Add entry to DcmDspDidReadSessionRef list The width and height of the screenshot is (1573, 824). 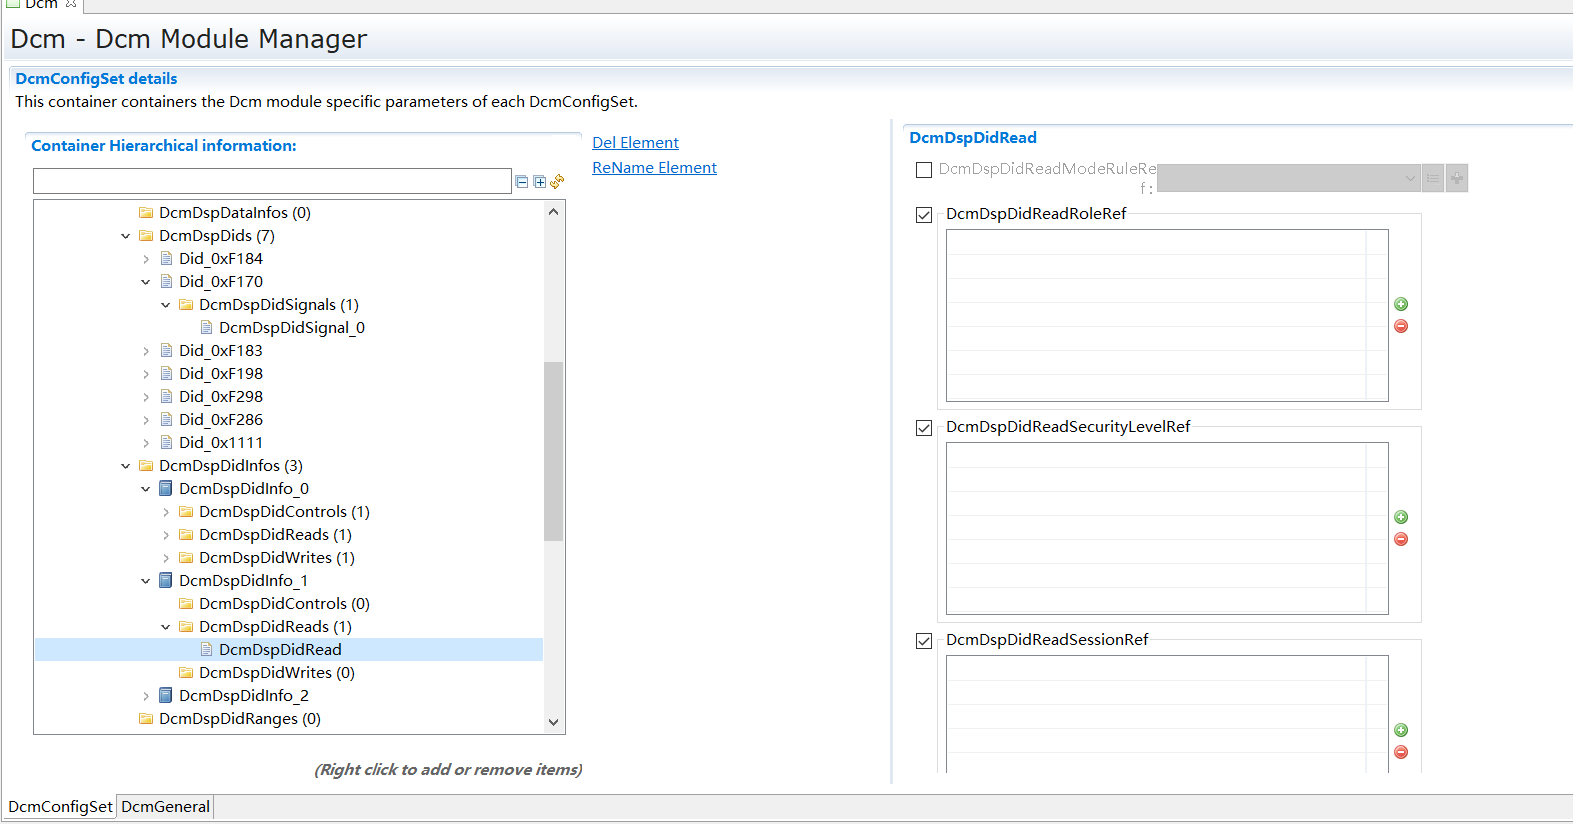(1401, 730)
